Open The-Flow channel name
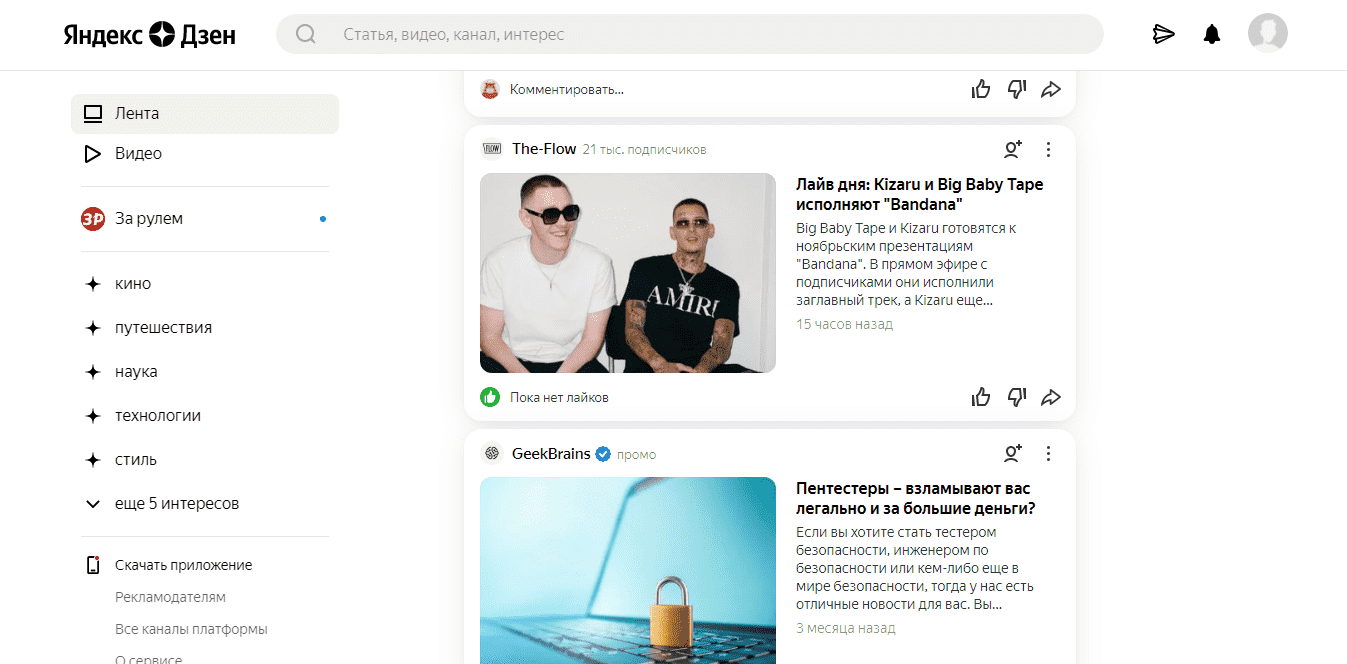The width and height of the screenshot is (1347, 664). tap(544, 149)
